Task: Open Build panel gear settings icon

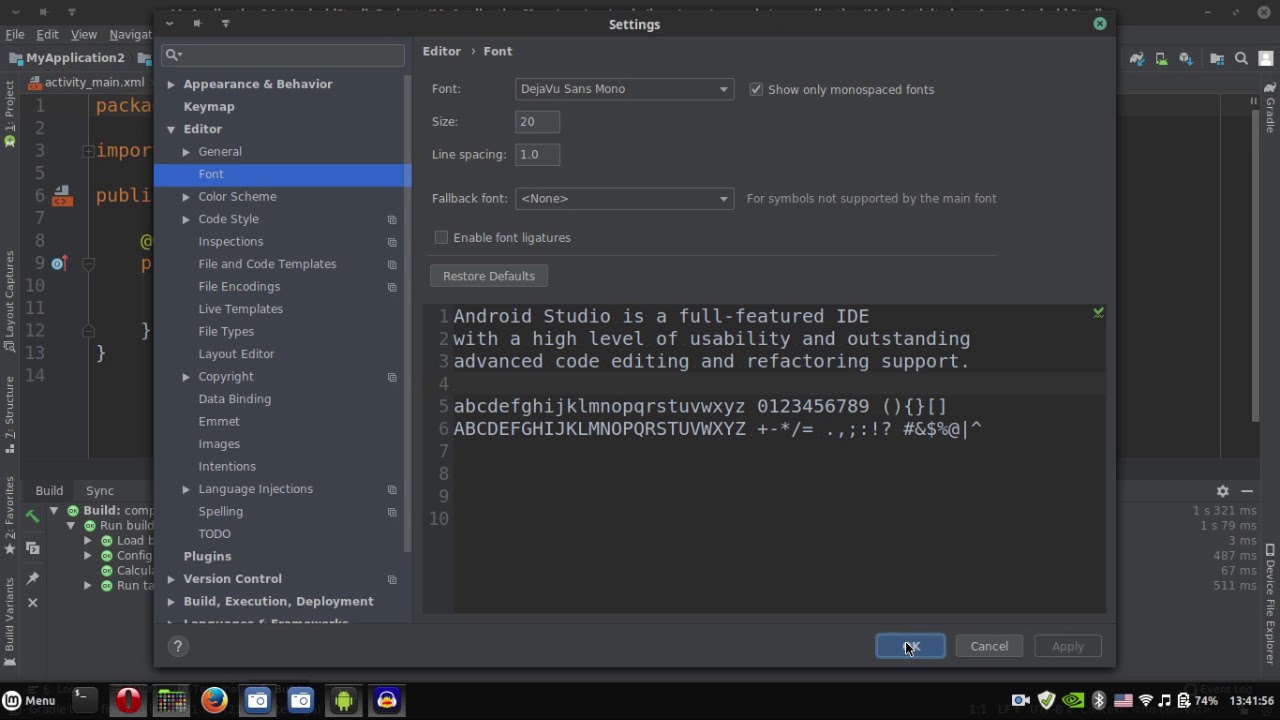Action: 1222,491
